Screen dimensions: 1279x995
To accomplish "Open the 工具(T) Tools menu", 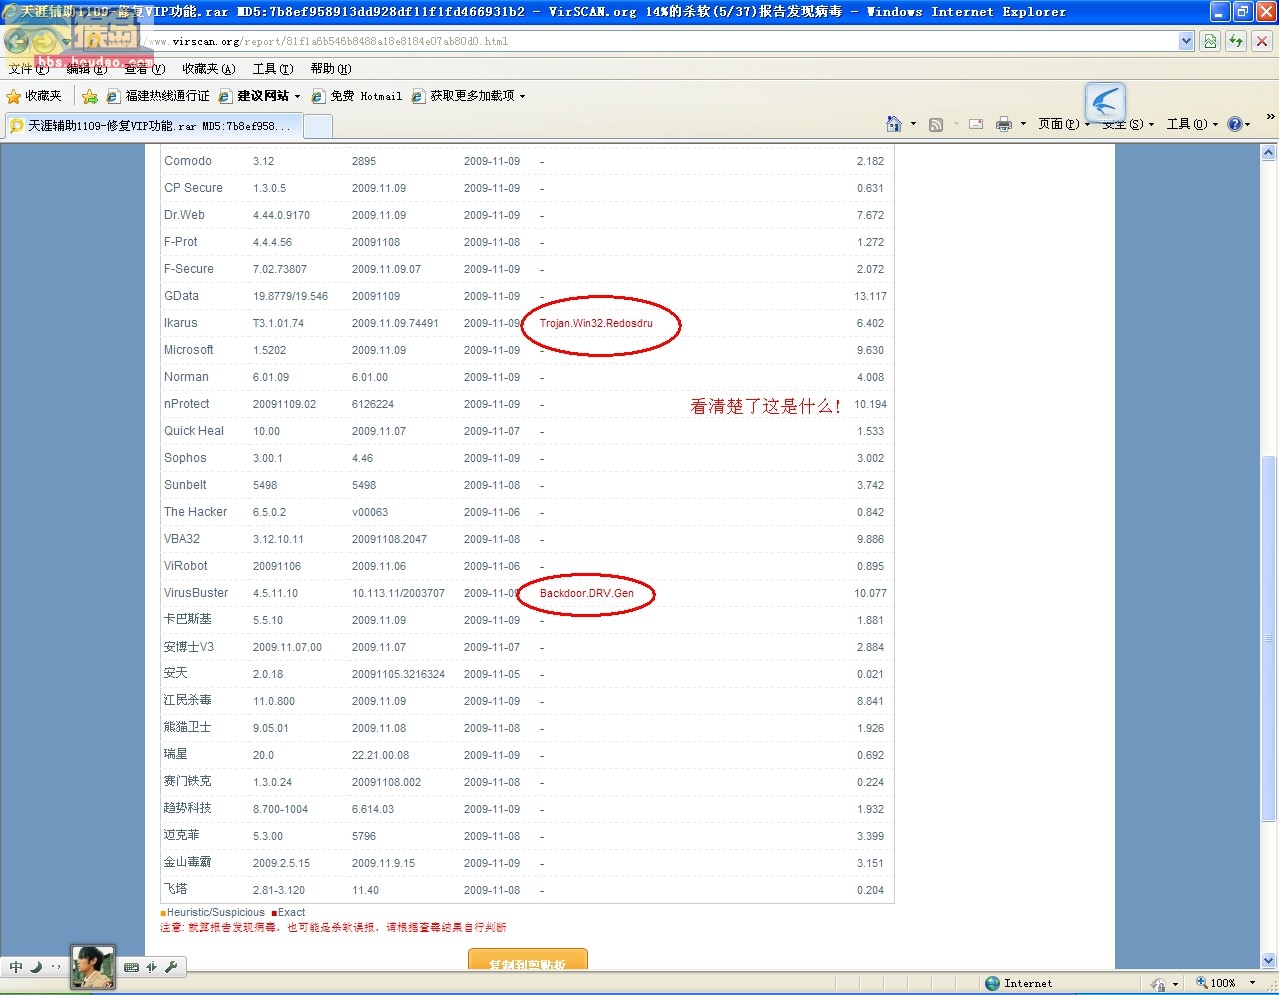I will click(x=273, y=69).
